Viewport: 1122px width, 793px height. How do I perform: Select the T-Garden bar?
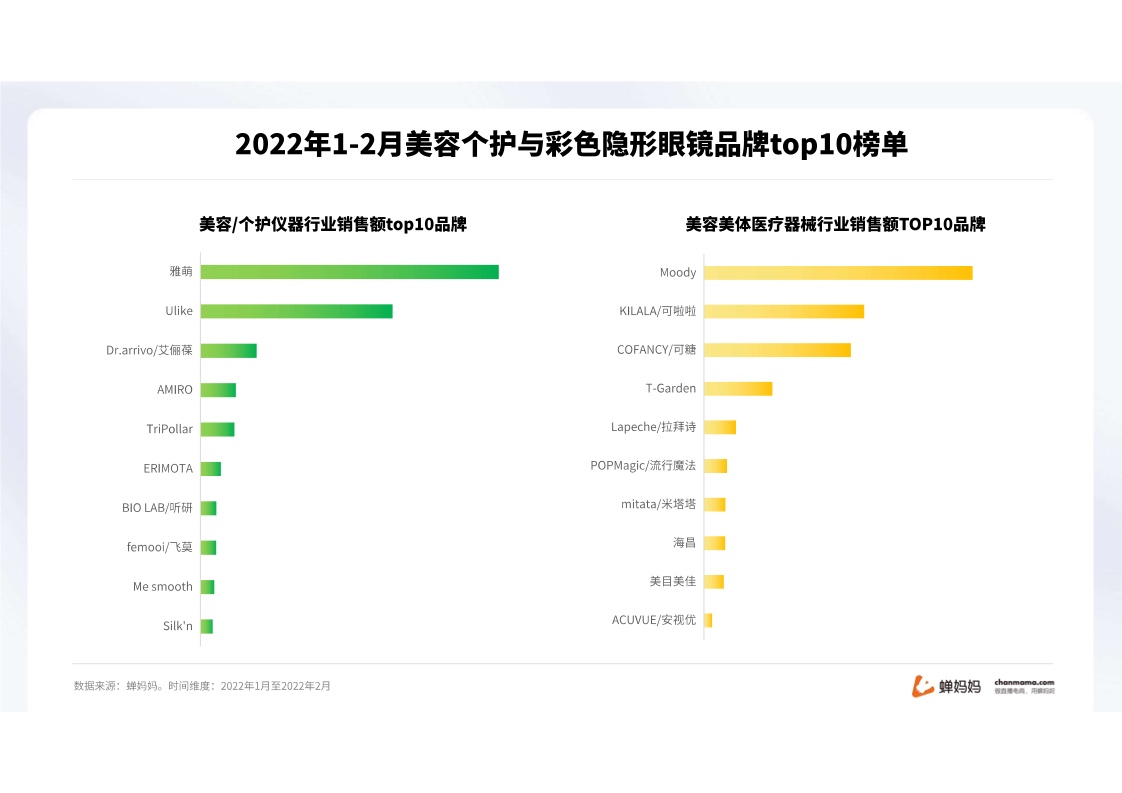point(738,388)
